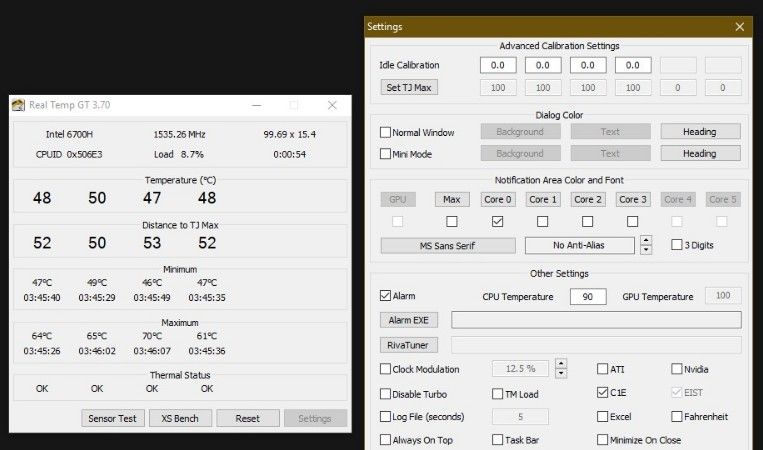
Task: Uncheck the Alarm checkbox
Action: pos(386,296)
